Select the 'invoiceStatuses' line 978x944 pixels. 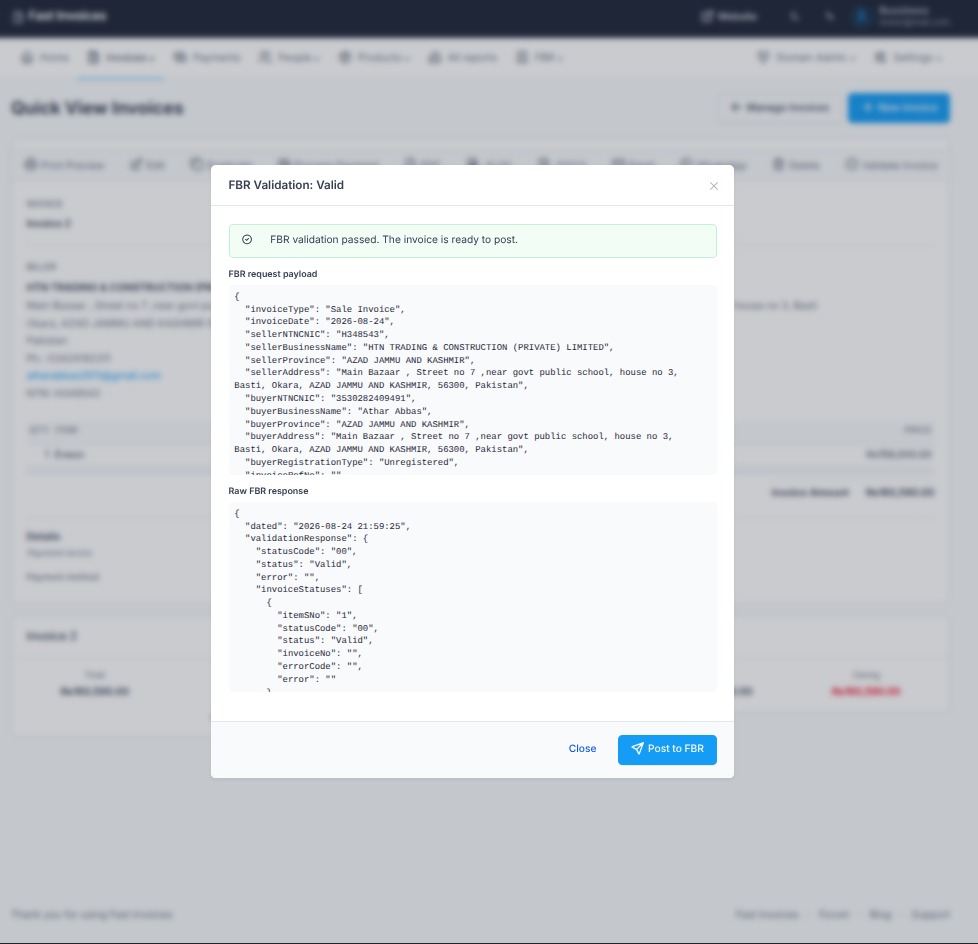pyautogui.click(x=309, y=589)
